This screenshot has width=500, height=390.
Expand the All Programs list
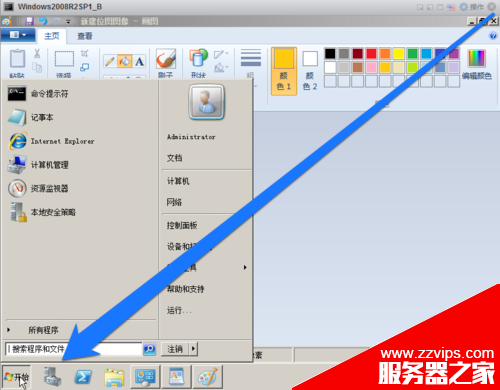(43, 330)
